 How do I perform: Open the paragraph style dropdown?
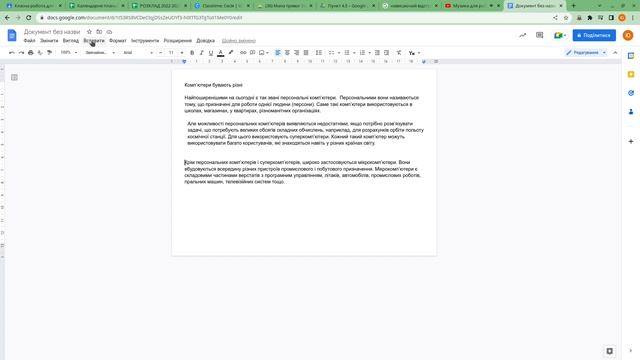tap(100, 53)
